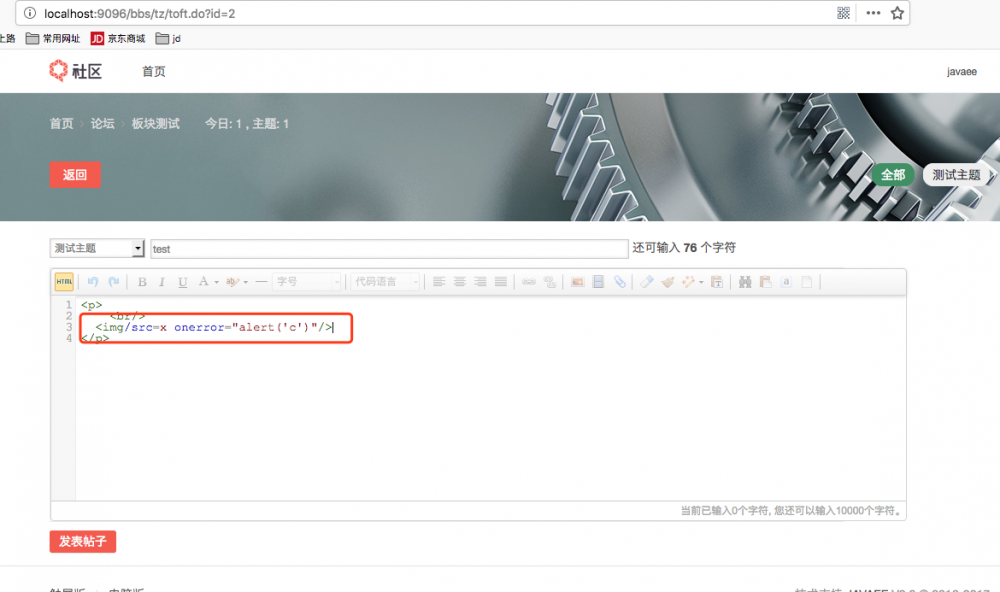Select the 测试主题 filter tab
1000x592 pixels.
[x=956, y=175]
